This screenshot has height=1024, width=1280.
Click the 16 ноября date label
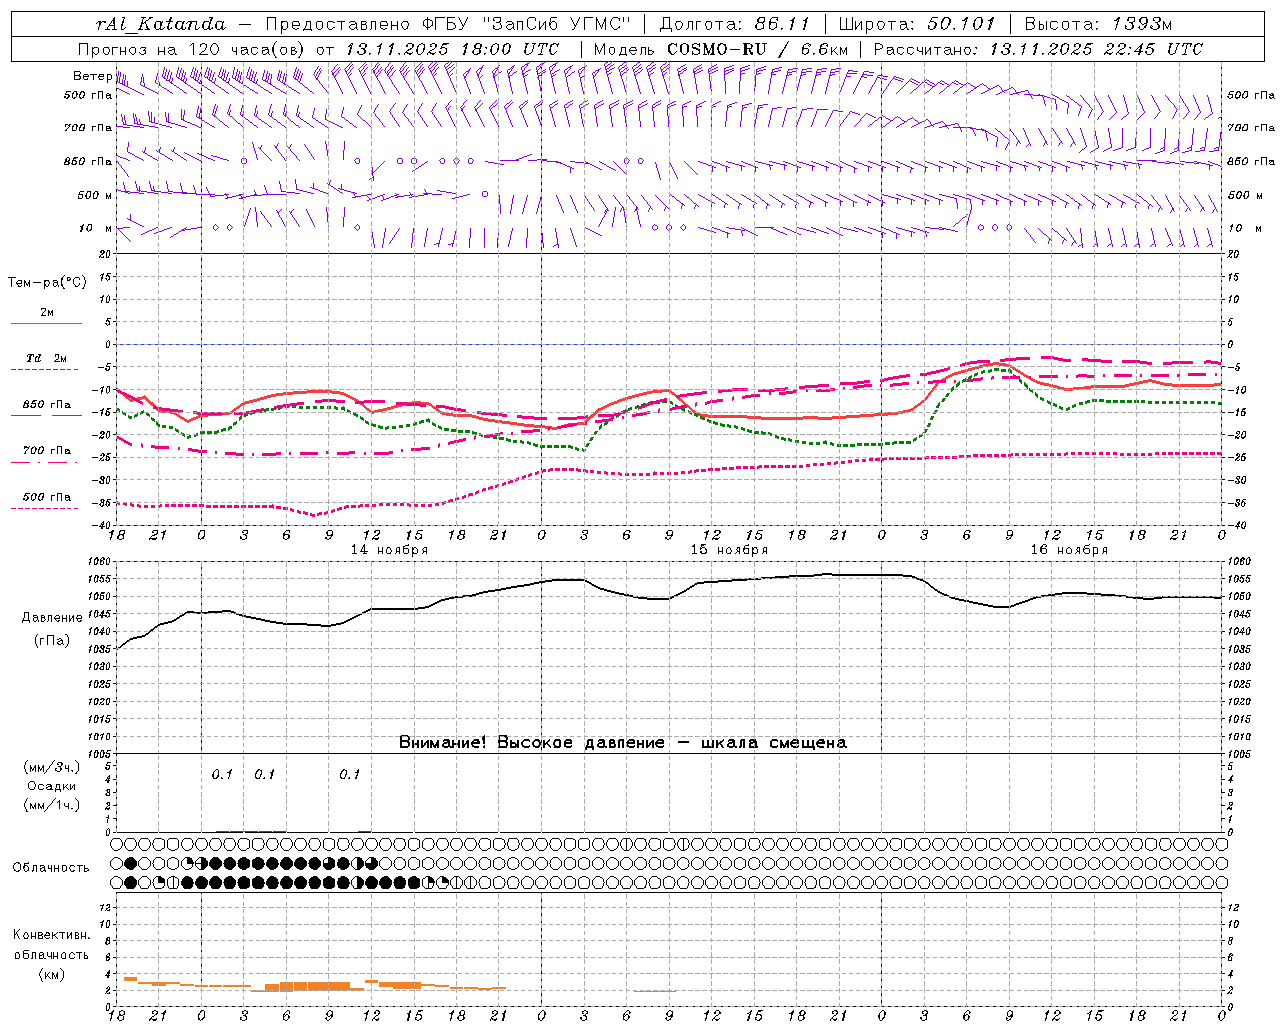tap(1069, 550)
